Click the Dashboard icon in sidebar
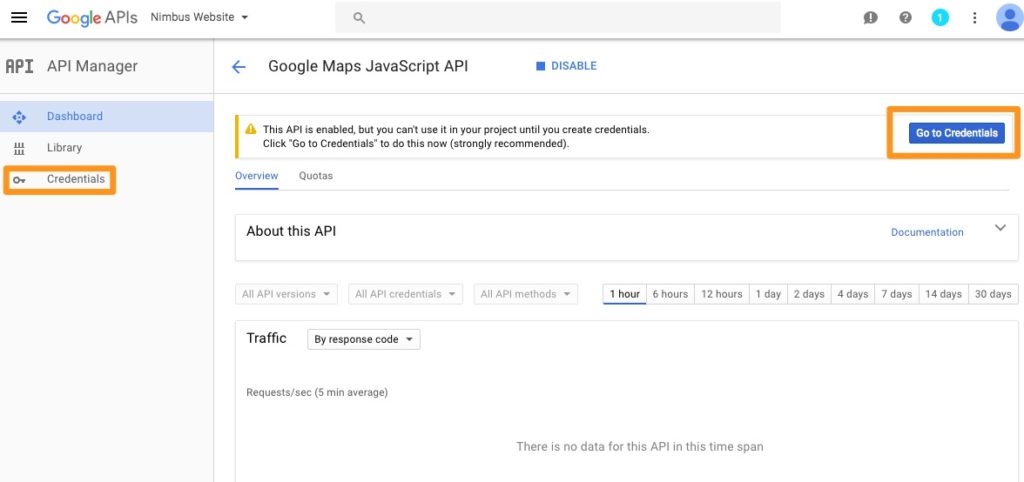 pyautogui.click(x=19, y=117)
